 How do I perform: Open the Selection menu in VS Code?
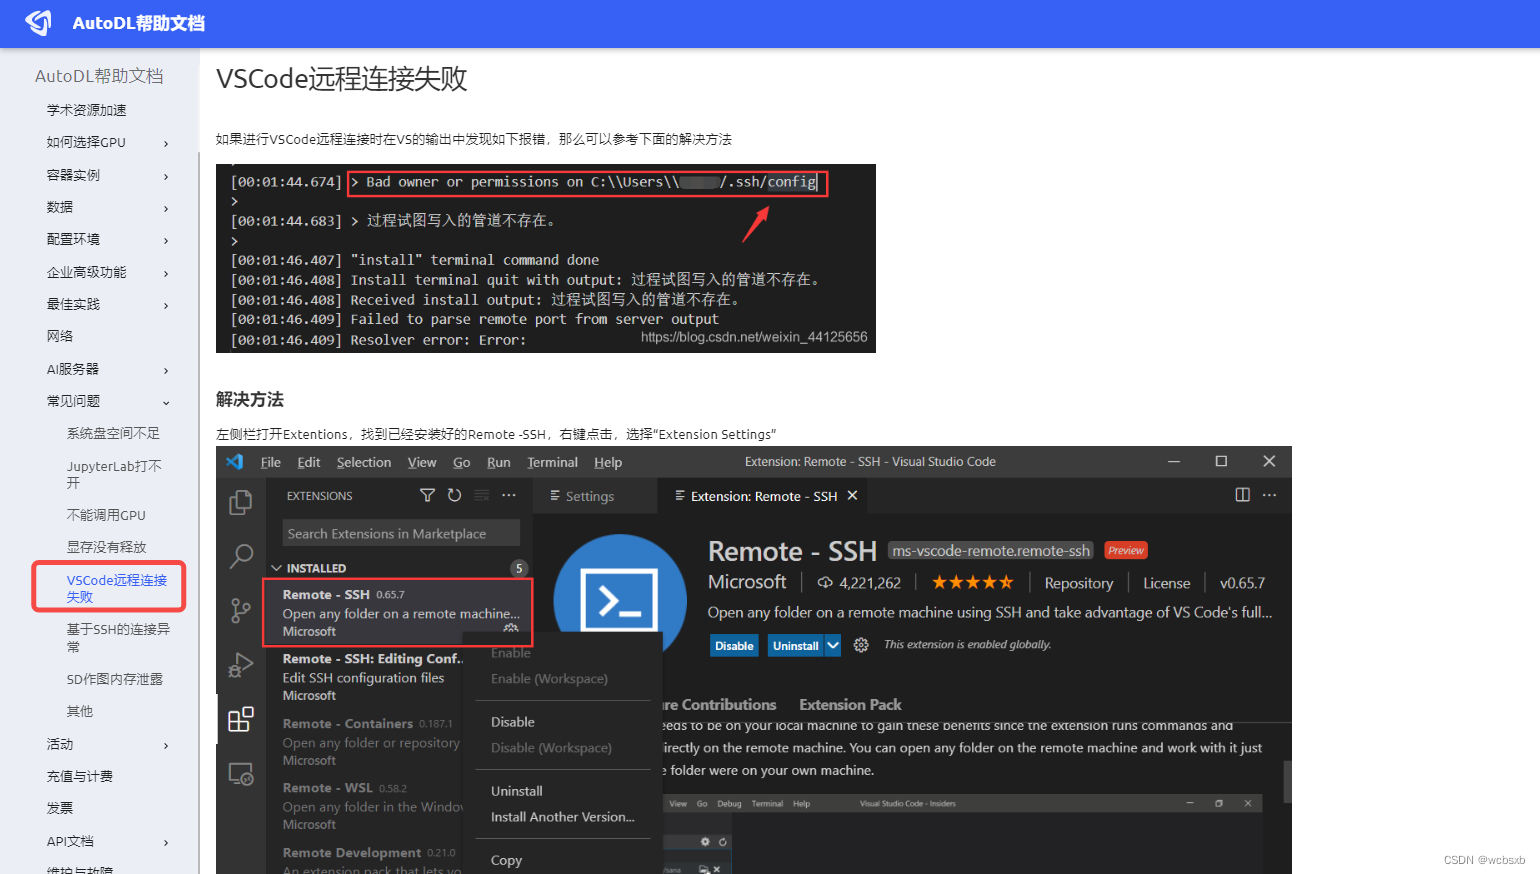(x=364, y=462)
